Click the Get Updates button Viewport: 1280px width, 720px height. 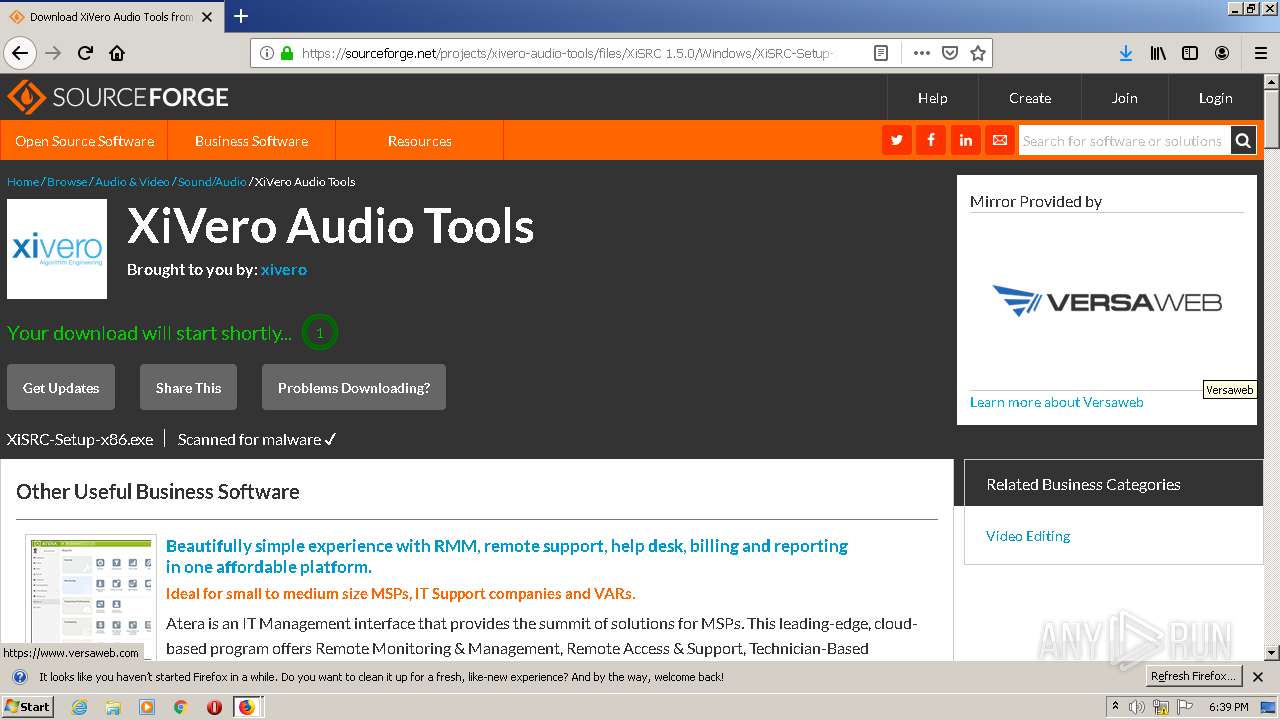tap(61, 387)
